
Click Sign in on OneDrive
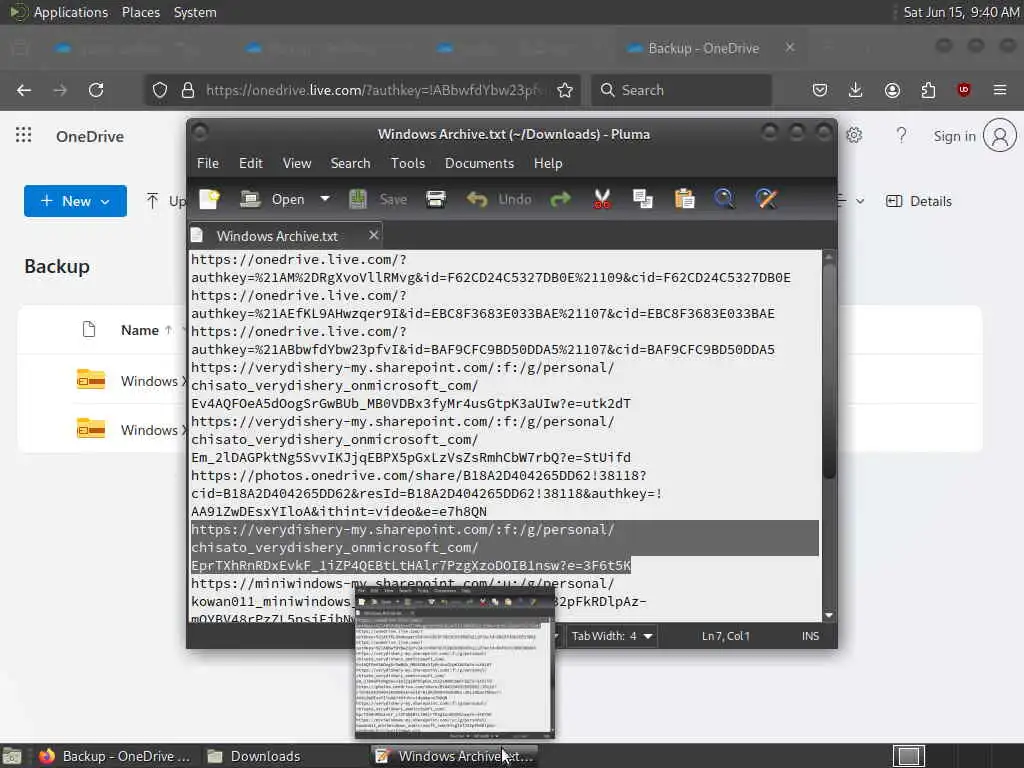click(x=954, y=136)
